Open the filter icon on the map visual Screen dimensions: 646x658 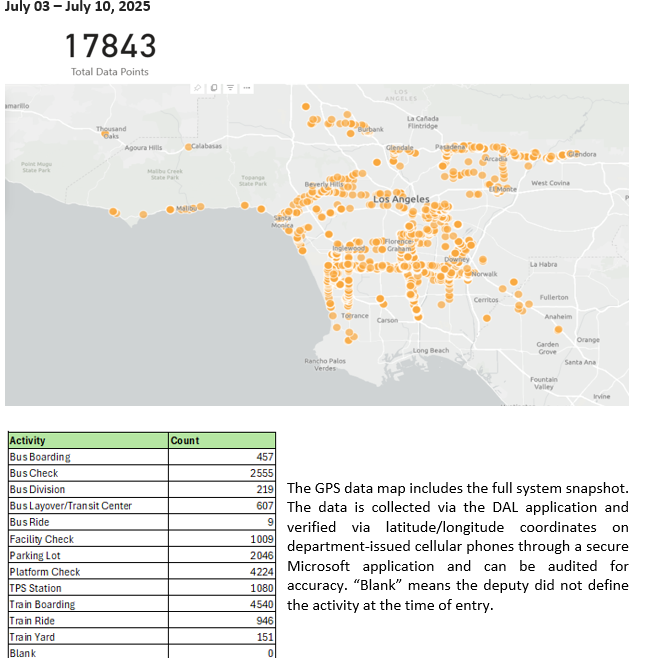tap(231, 88)
